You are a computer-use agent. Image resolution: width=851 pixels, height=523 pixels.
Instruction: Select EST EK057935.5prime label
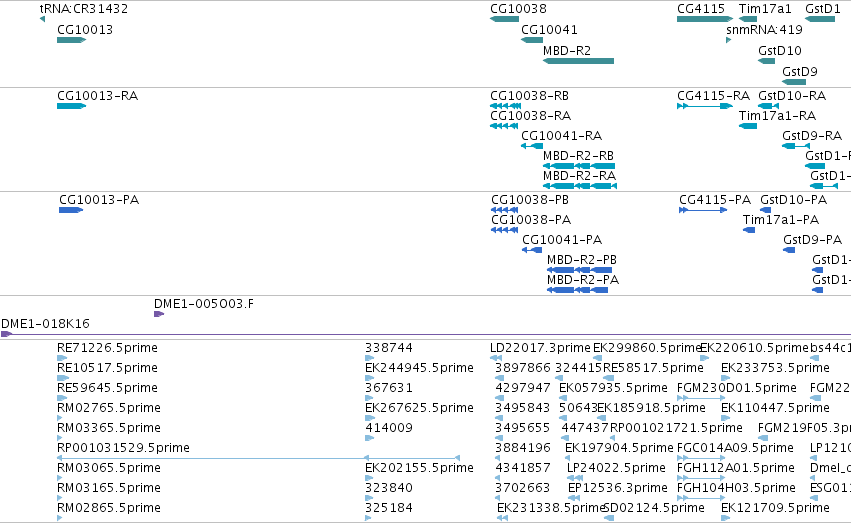[x=613, y=388]
